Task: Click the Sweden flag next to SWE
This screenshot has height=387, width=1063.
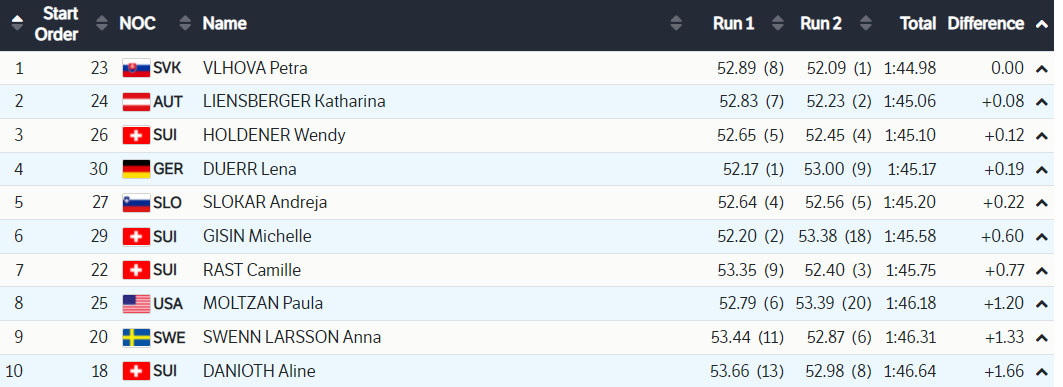Action: 136,338
